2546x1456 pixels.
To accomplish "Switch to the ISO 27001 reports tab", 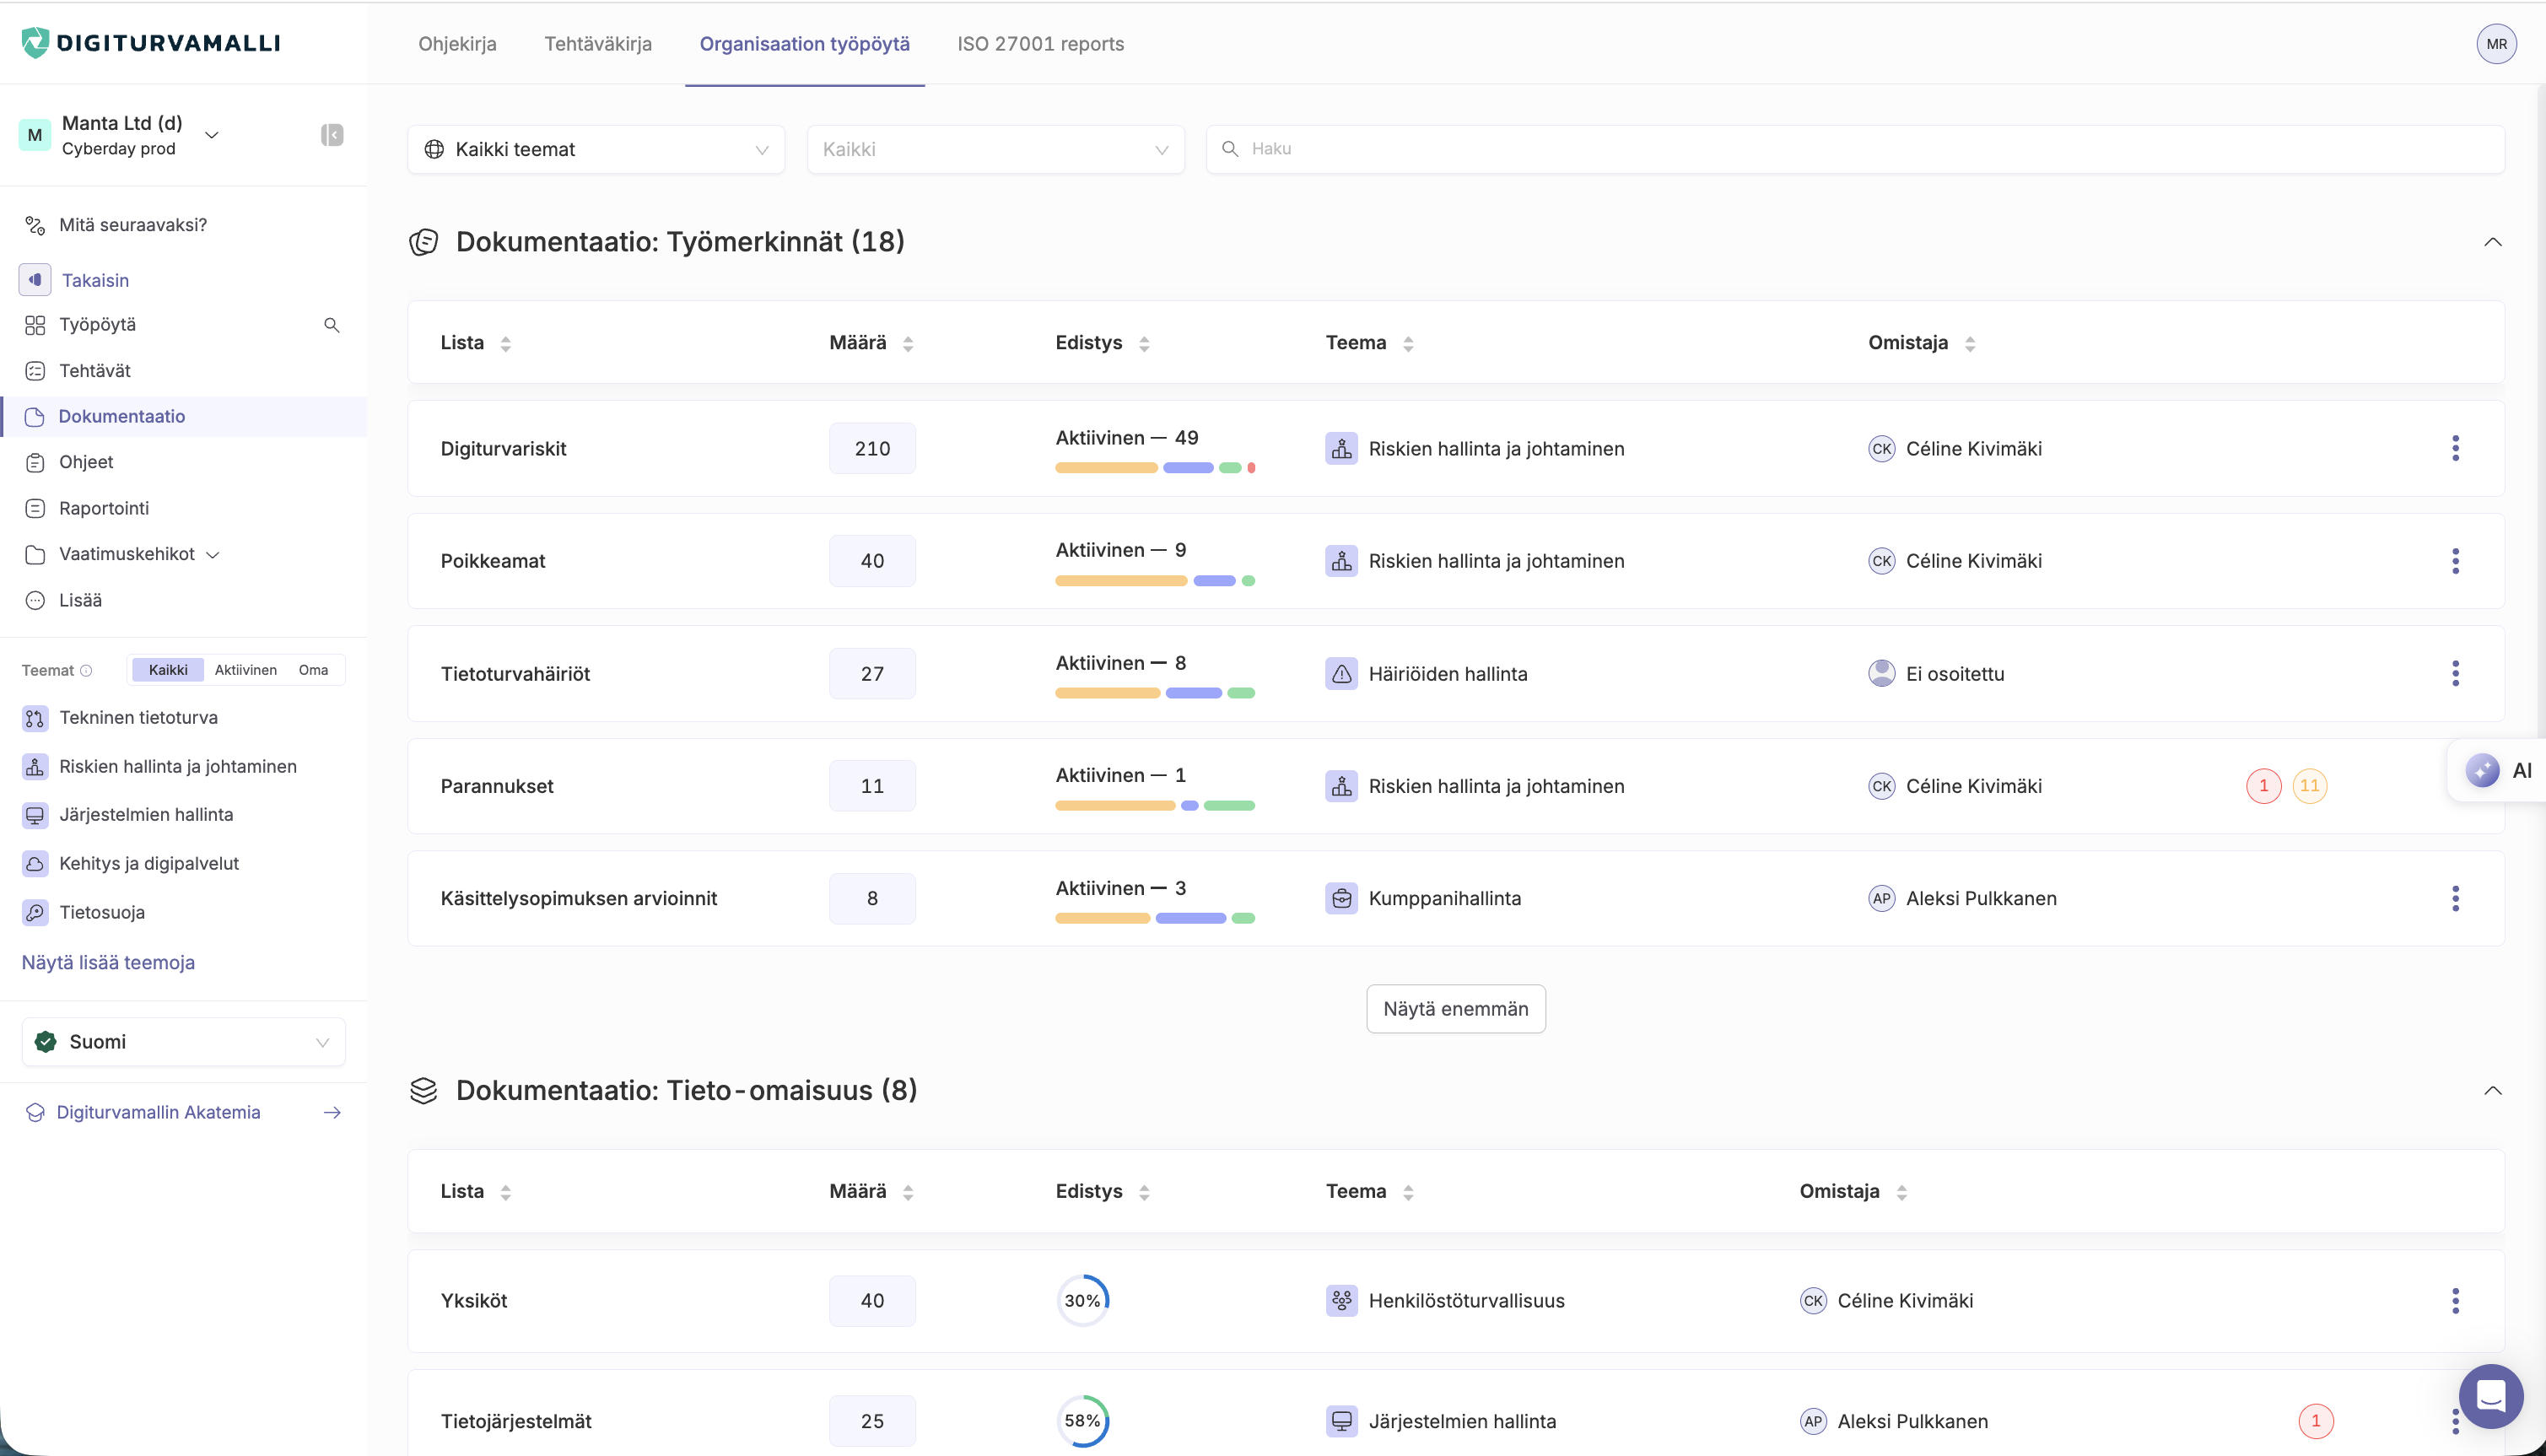I will (1040, 44).
